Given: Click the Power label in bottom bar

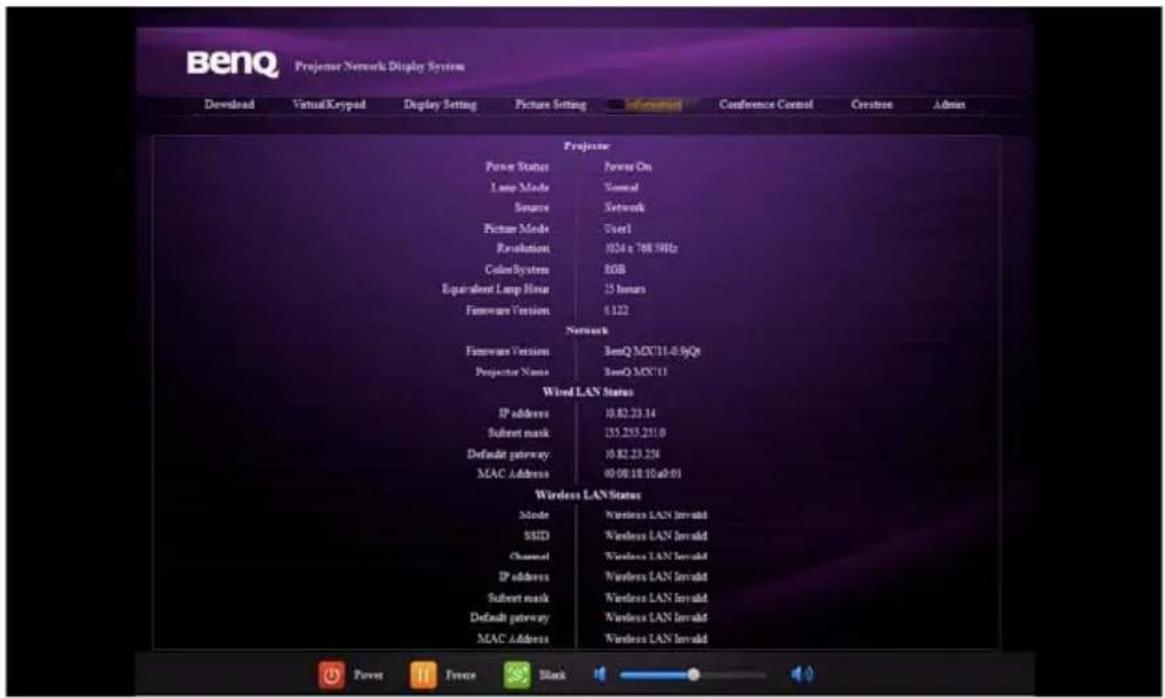Looking at the screenshot, I should click(369, 675).
